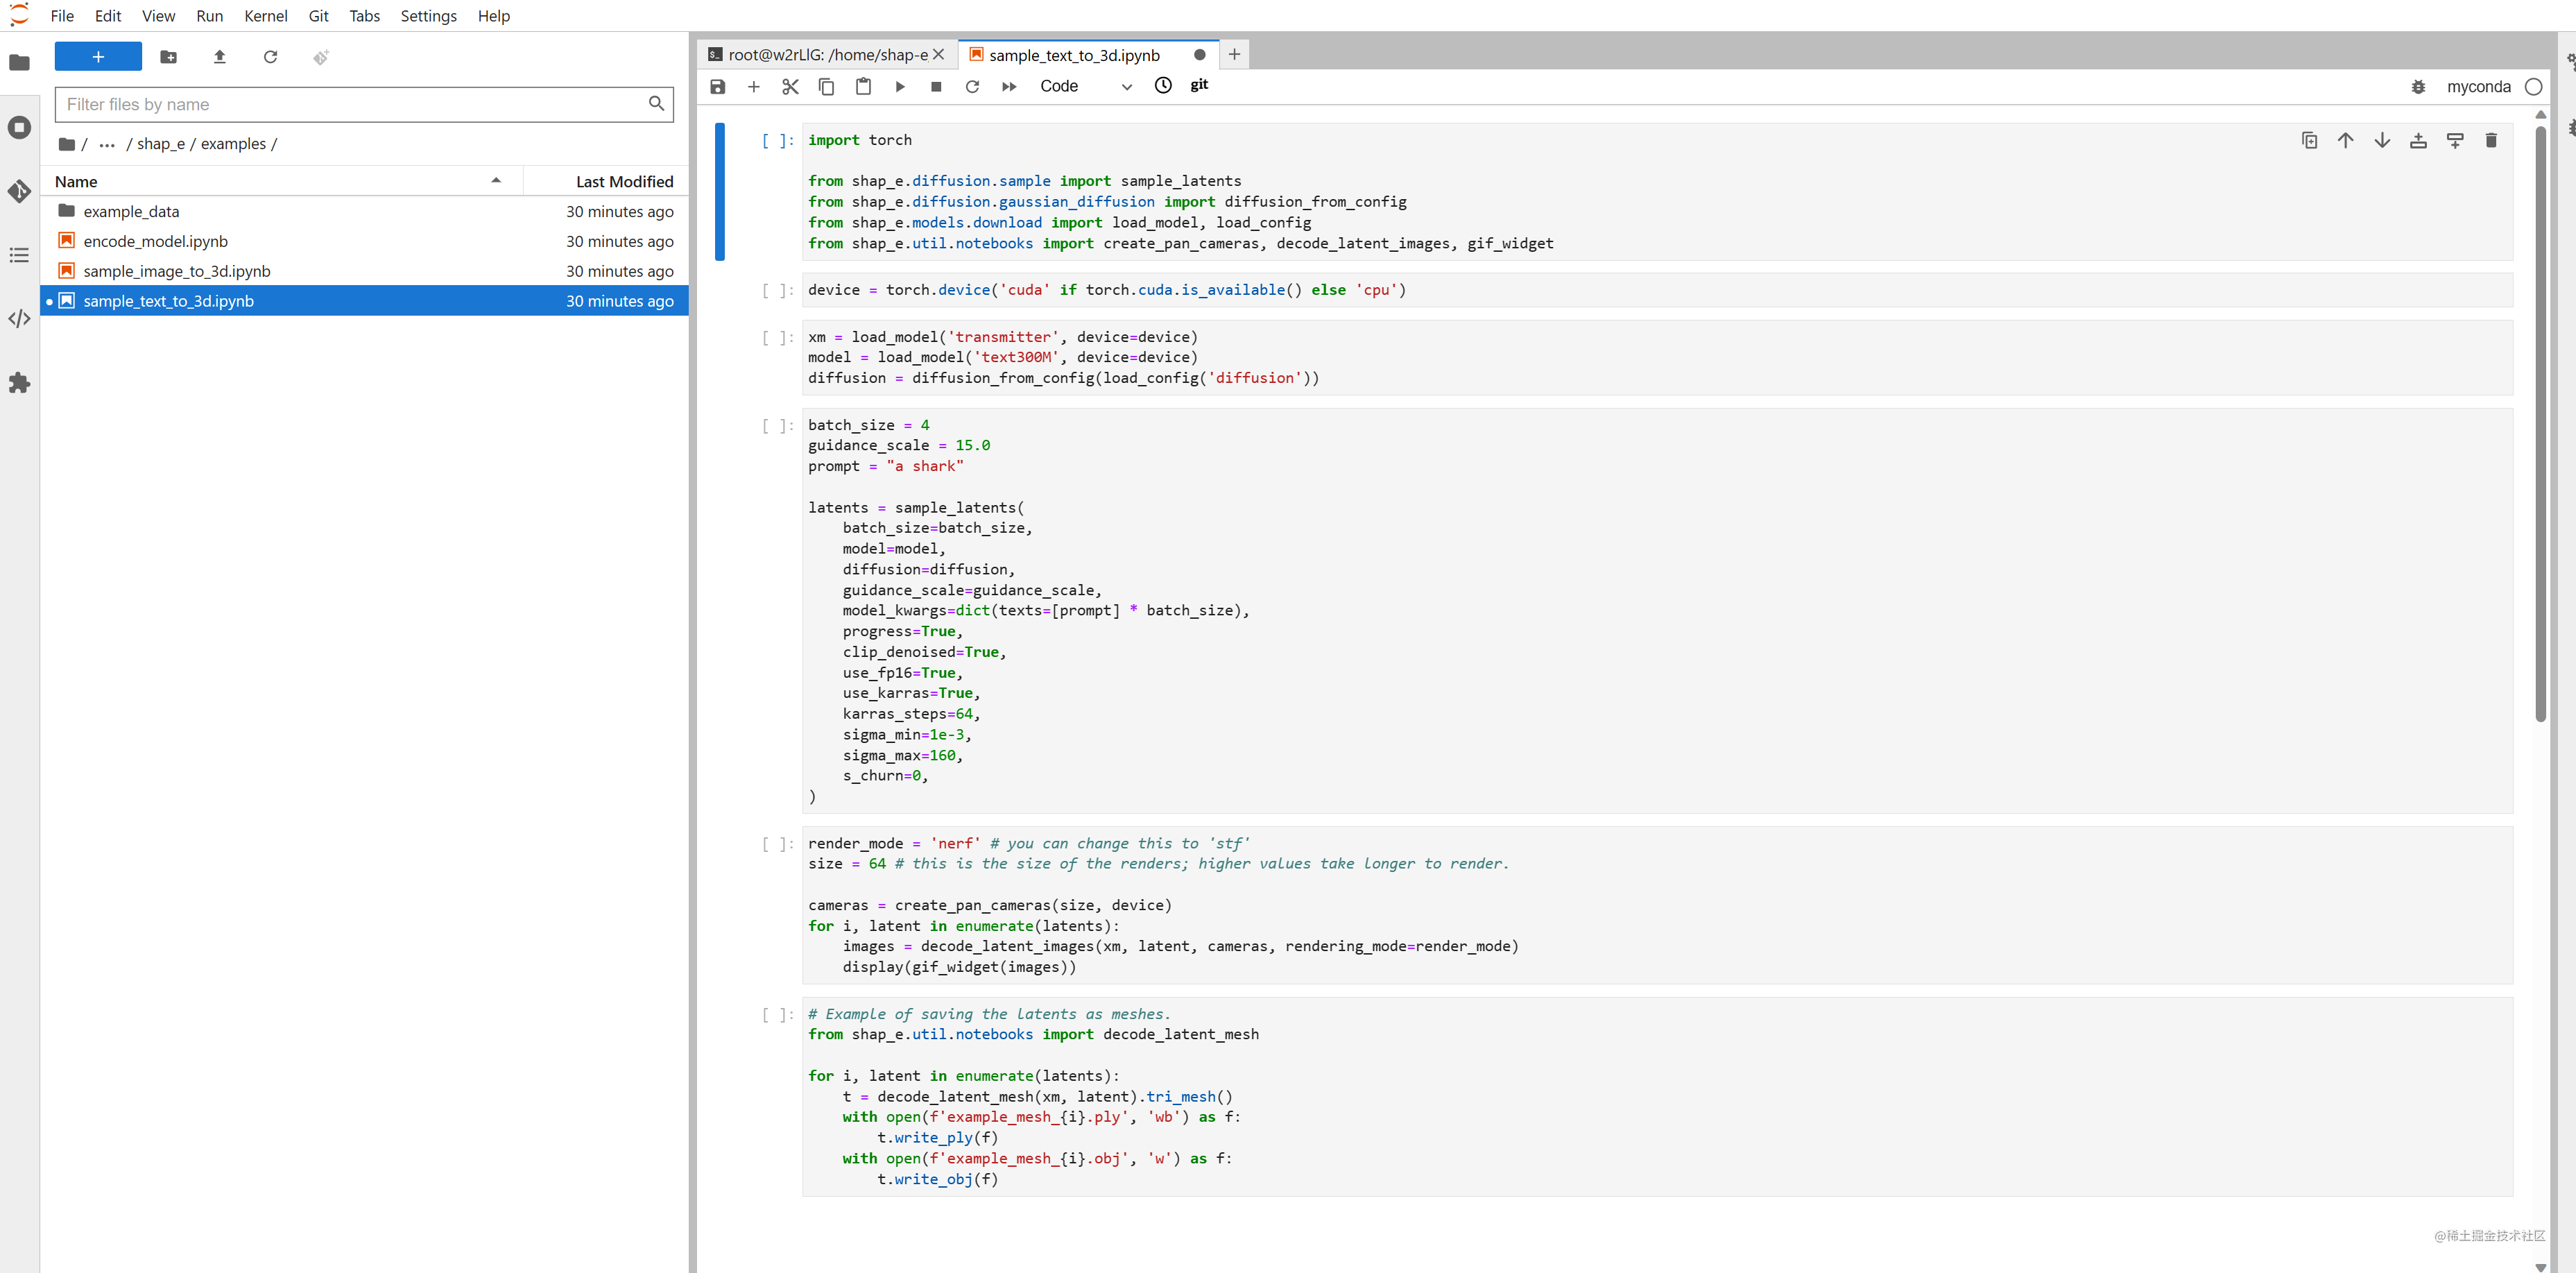This screenshot has width=2576, height=1273.
Task: Focus the Filter files by name field
Action: coord(364,104)
